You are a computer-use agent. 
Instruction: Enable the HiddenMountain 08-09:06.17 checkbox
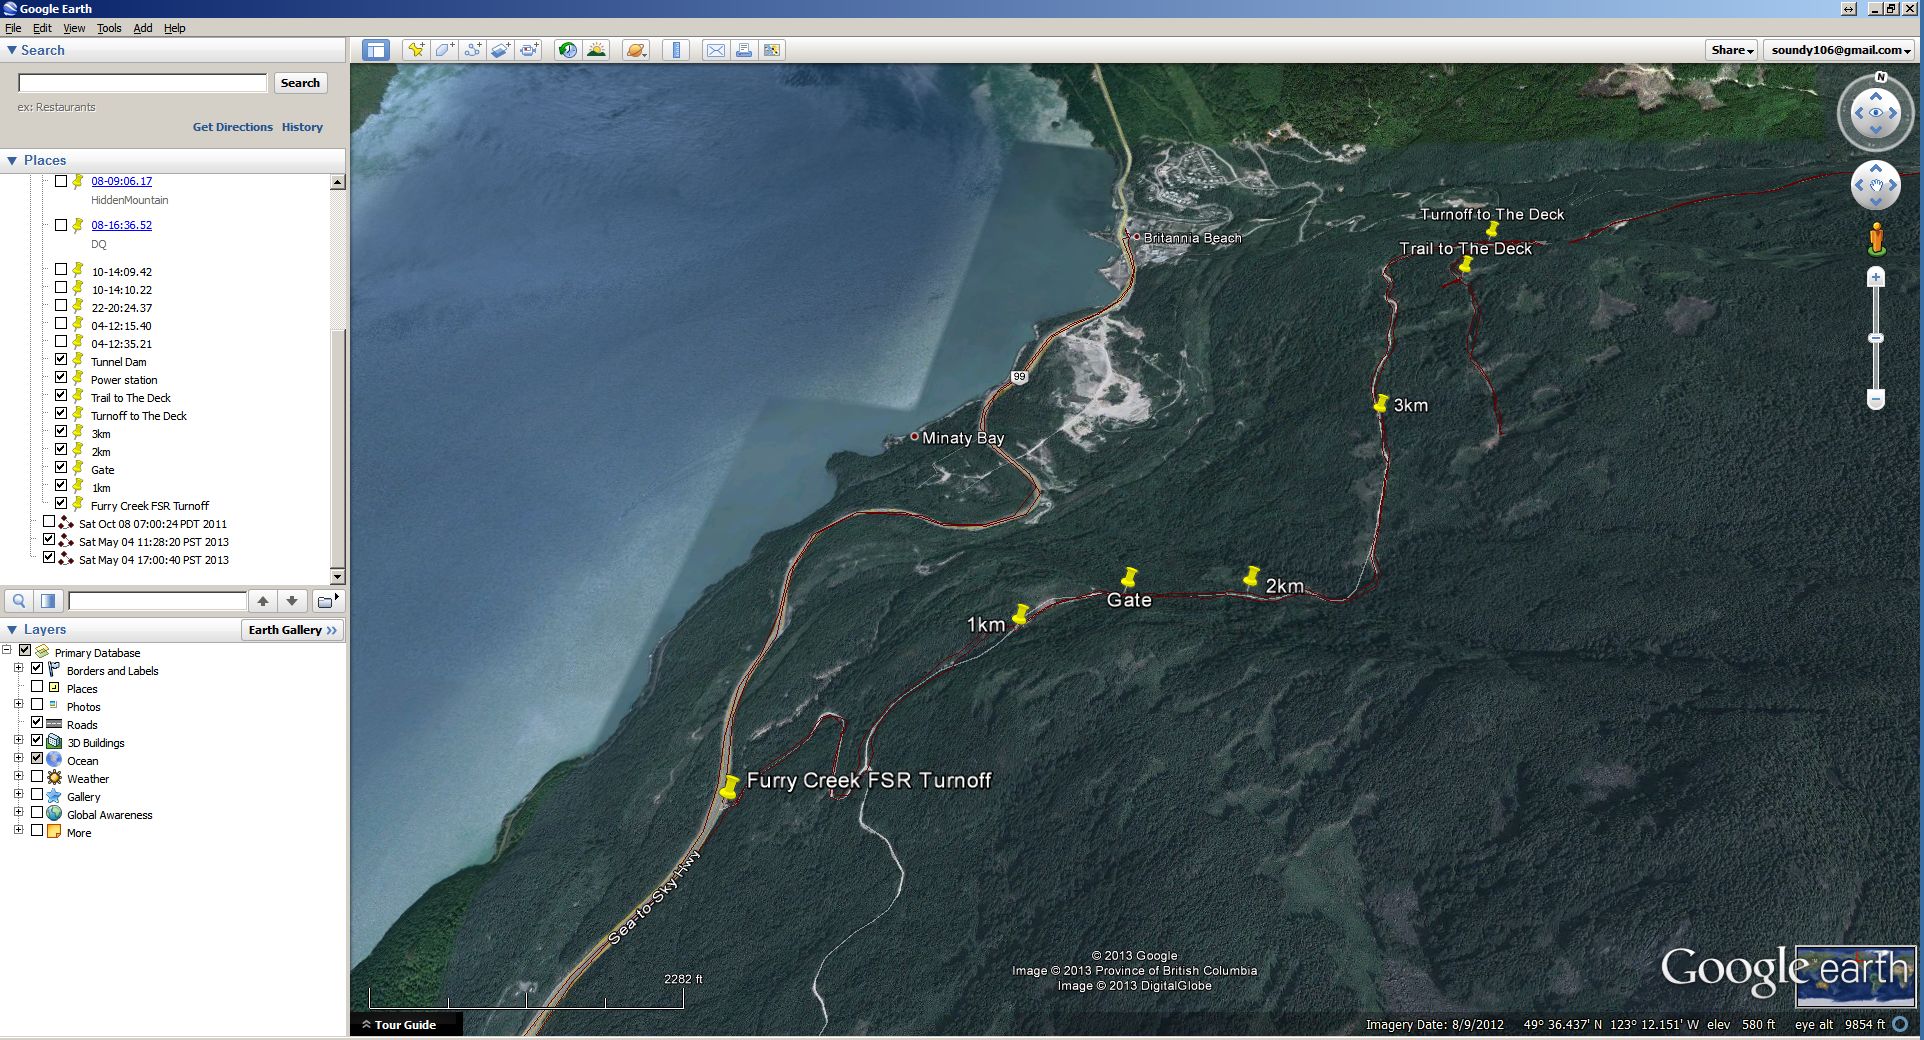point(61,181)
